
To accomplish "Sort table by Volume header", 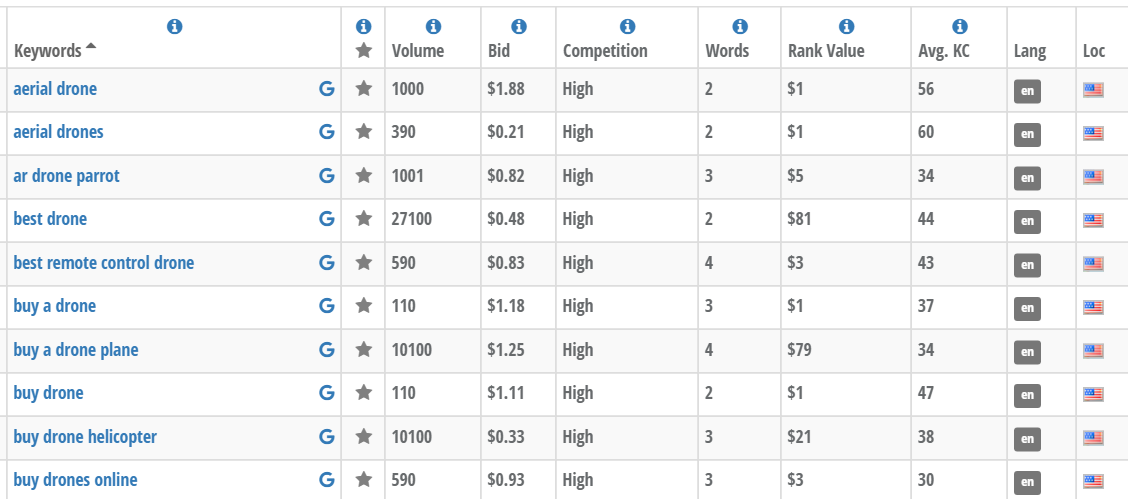I will (418, 51).
